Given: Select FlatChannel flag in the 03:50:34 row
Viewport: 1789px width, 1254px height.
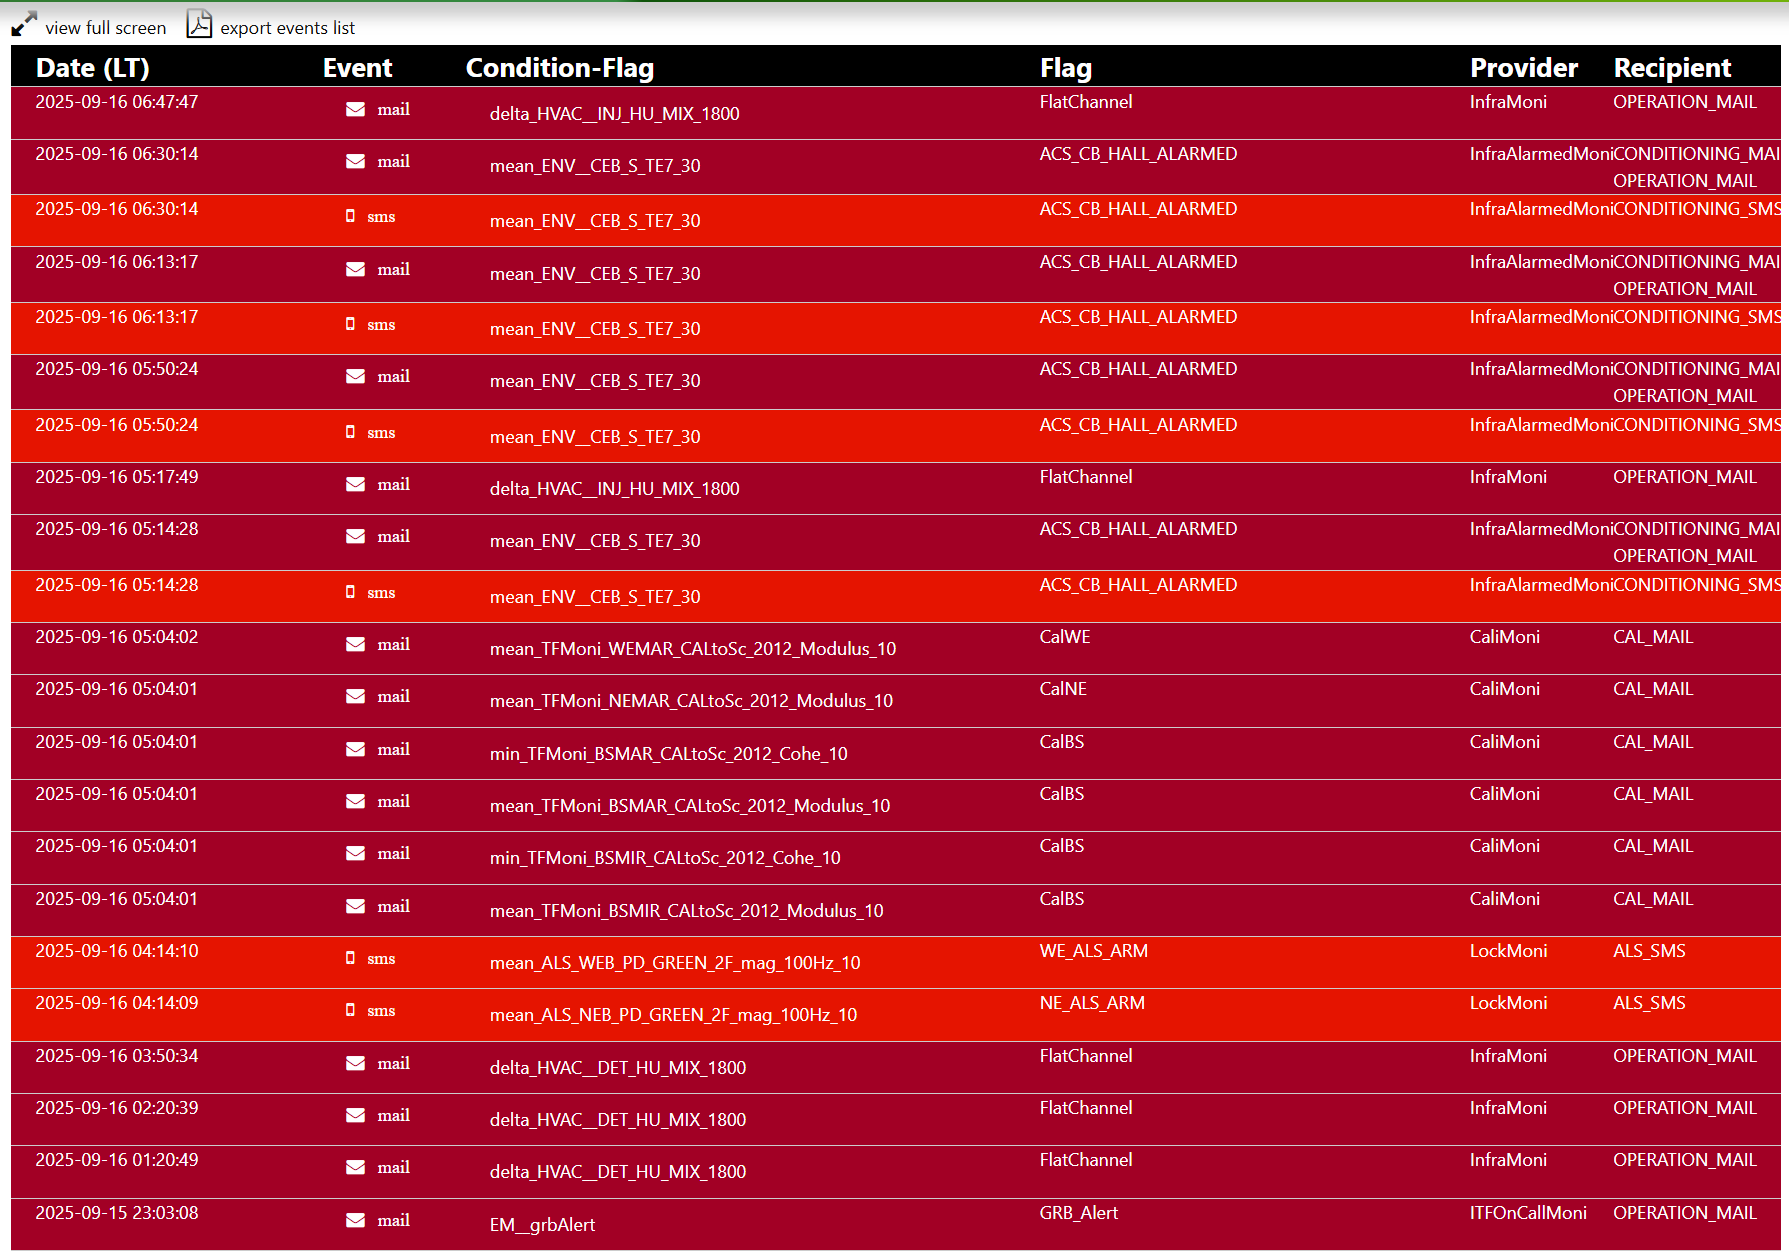Looking at the screenshot, I should (x=1086, y=1056).
